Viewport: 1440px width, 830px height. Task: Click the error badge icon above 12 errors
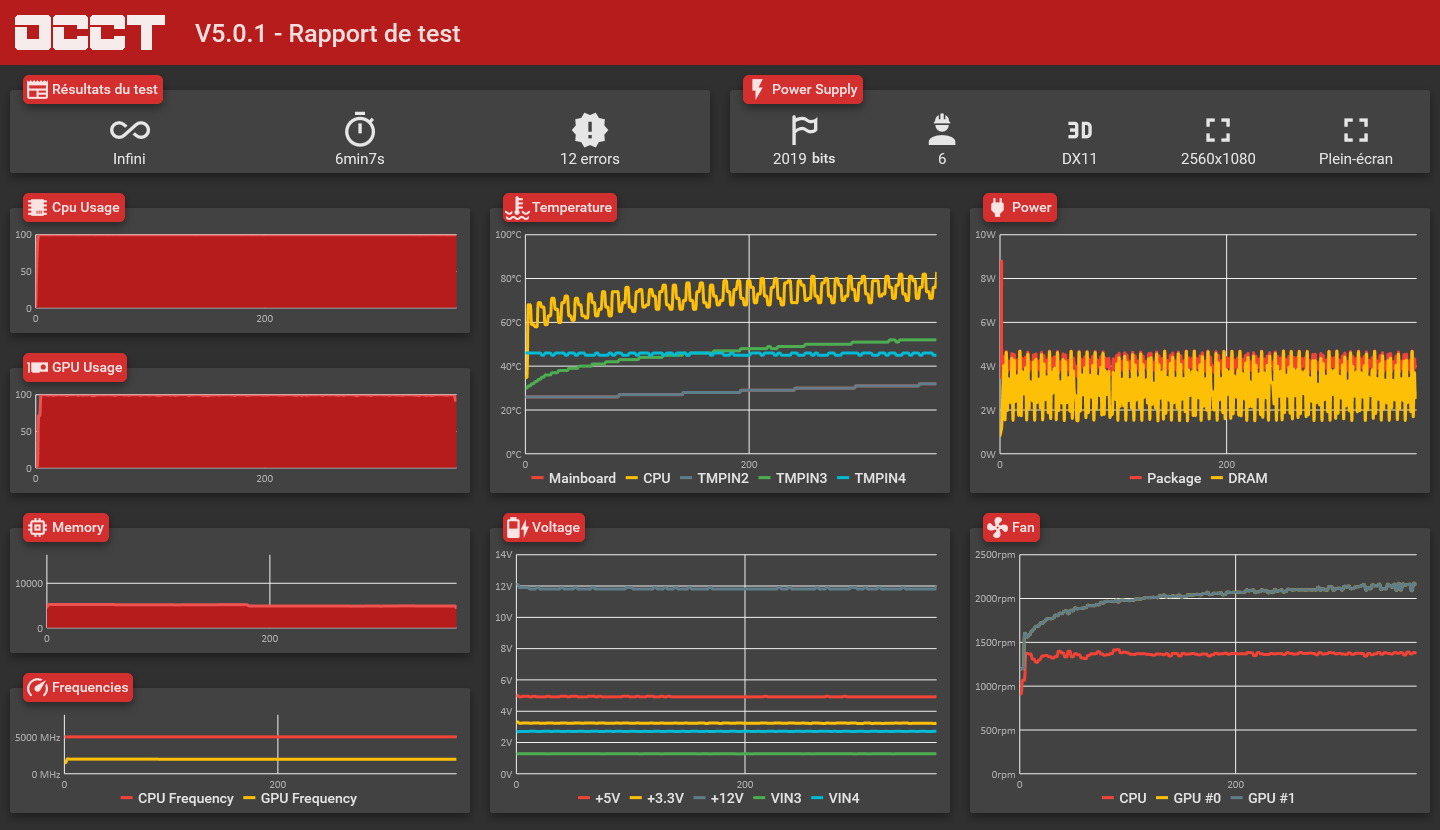pyautogui.click(x=590, y=130)
